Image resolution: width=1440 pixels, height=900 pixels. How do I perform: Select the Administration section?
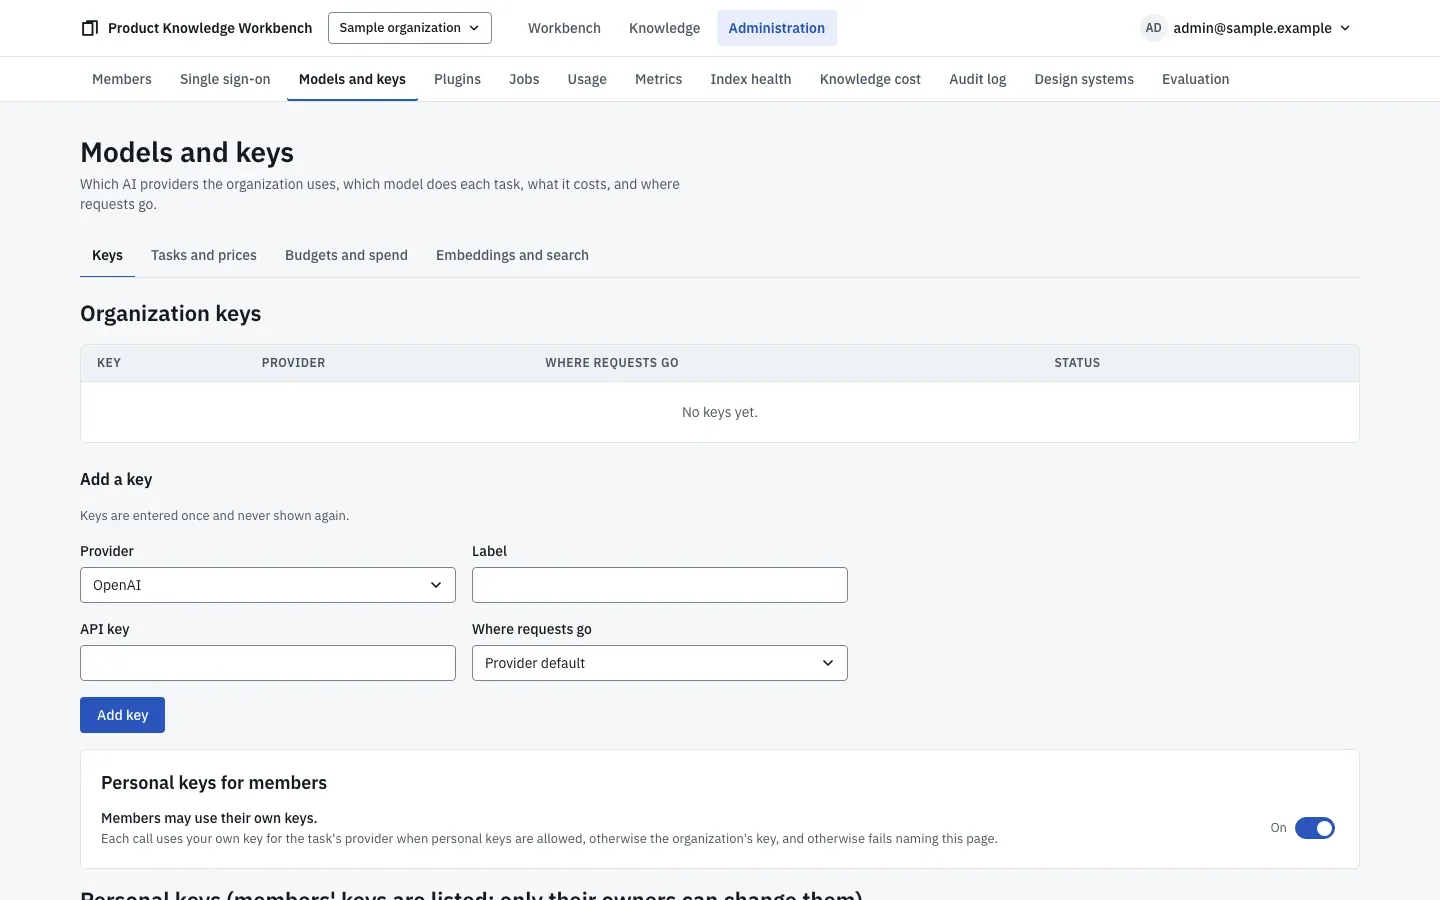pyautogui.click(x=777, y=28)
